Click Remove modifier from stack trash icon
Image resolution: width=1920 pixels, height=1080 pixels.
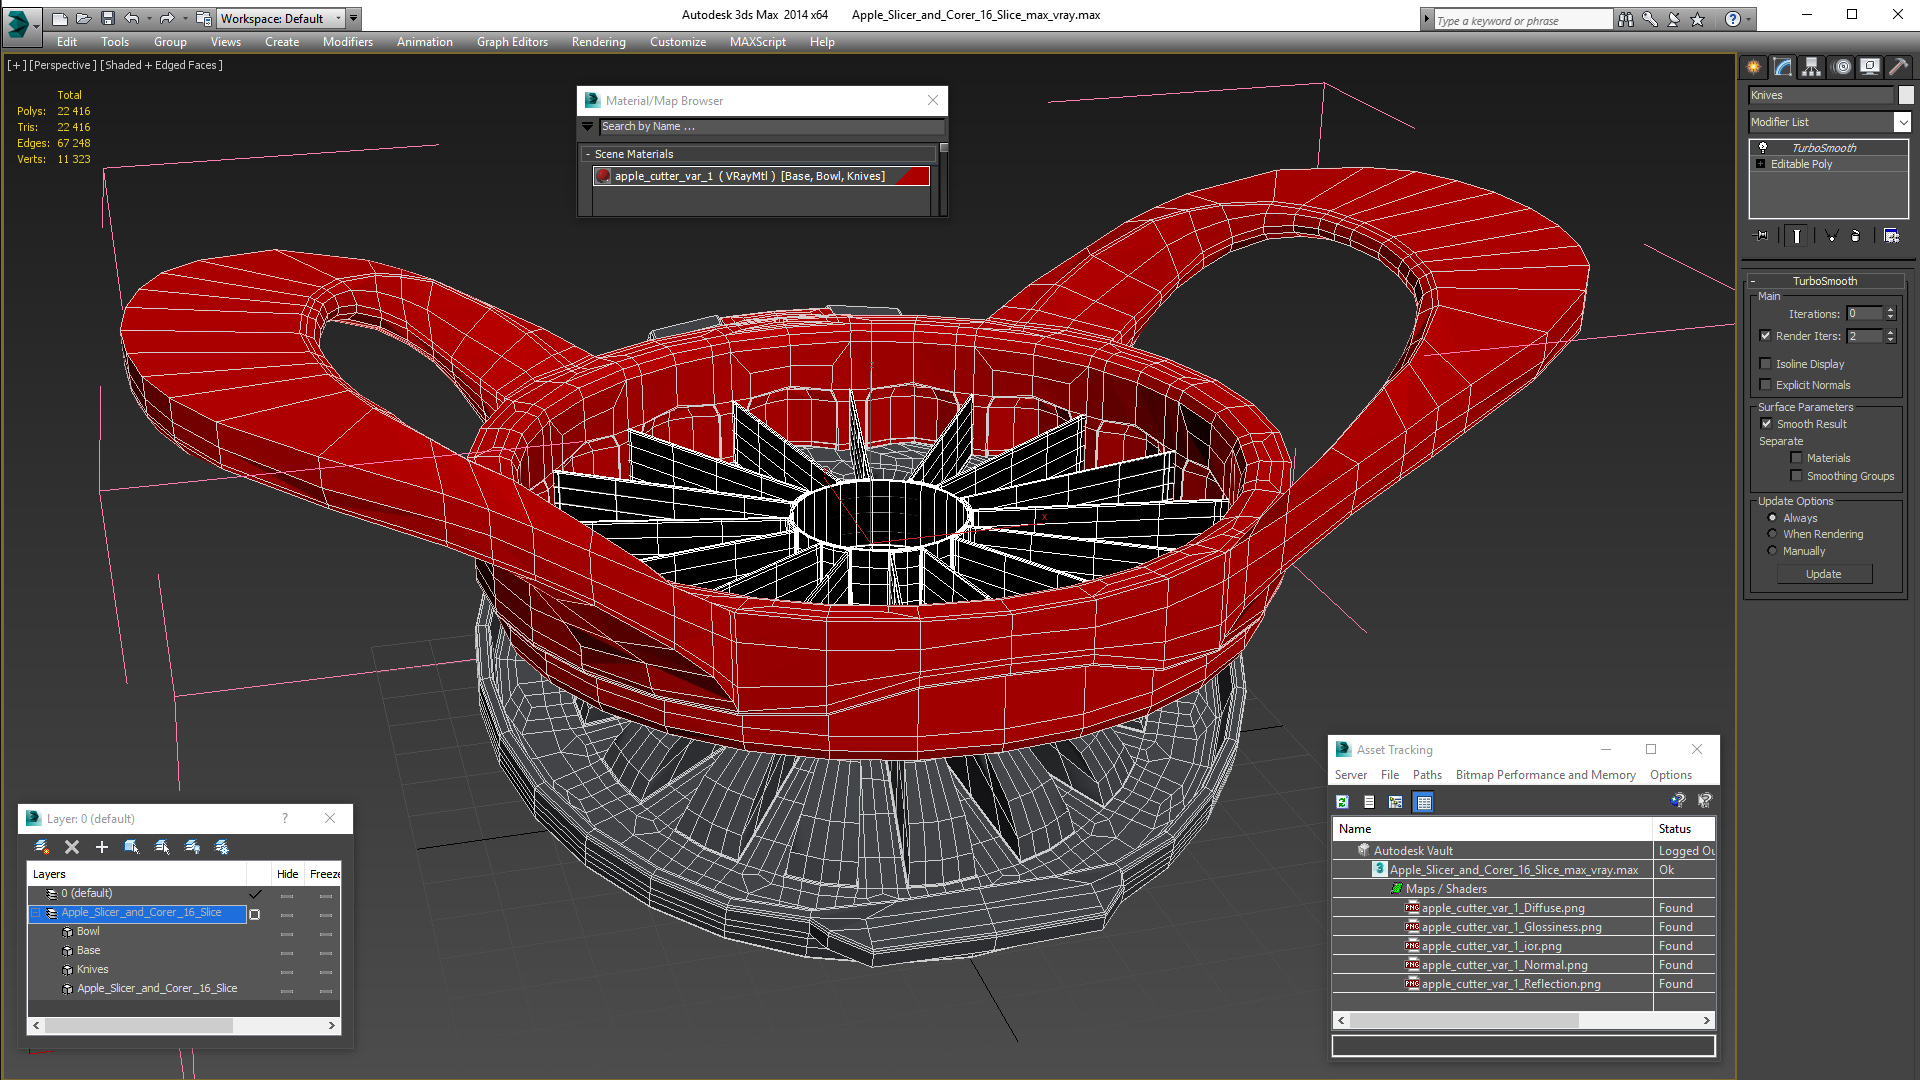pyautogui.click(x=1856, y=236)
